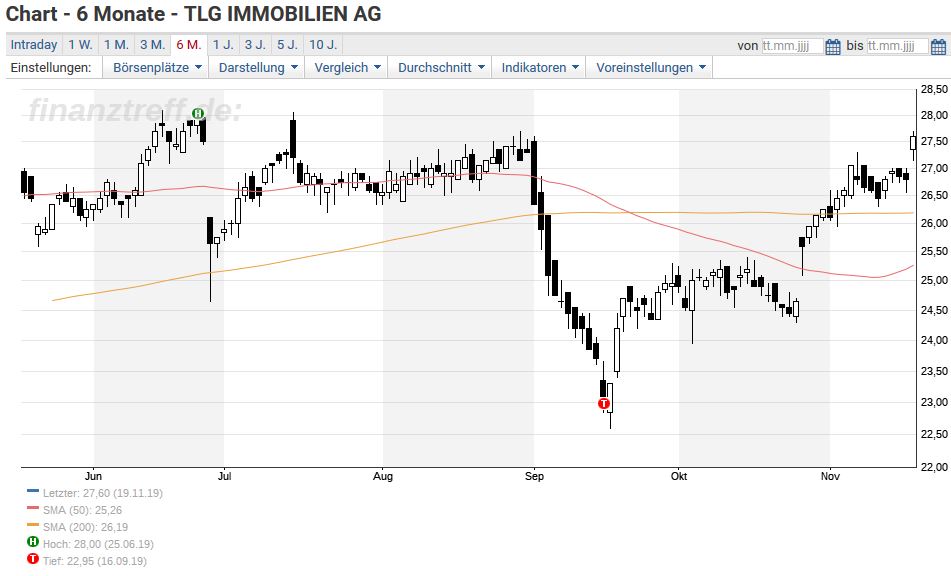Select the 6 M. time range tab

pyautogui.click(x=189, y=45)
